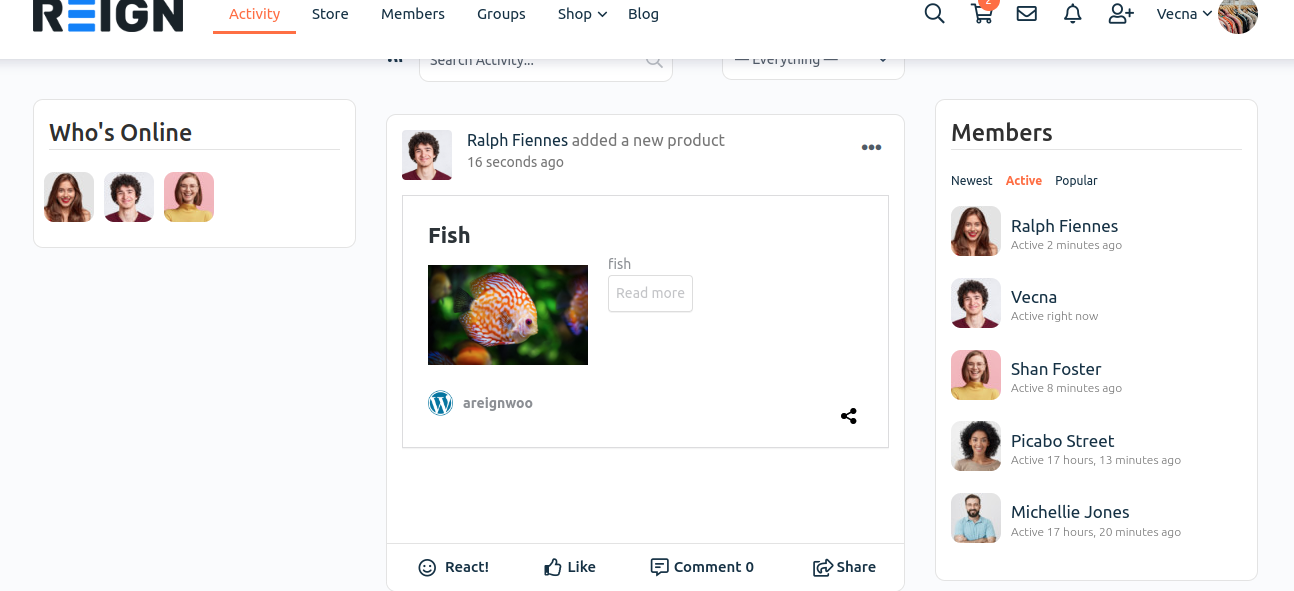
Task: Open the Everything activity filter dropdown
Action: coord(812,62)
